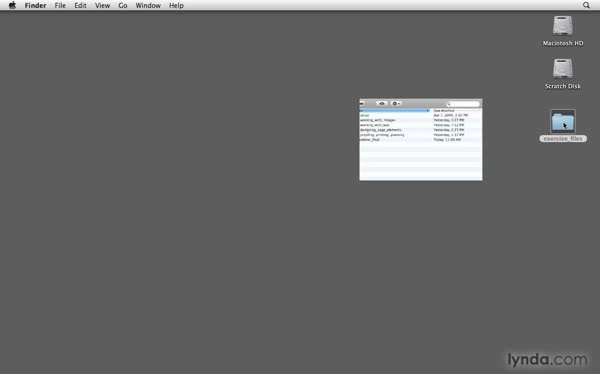Select the Macintosh HD drive icon

[x=562, y=26]
